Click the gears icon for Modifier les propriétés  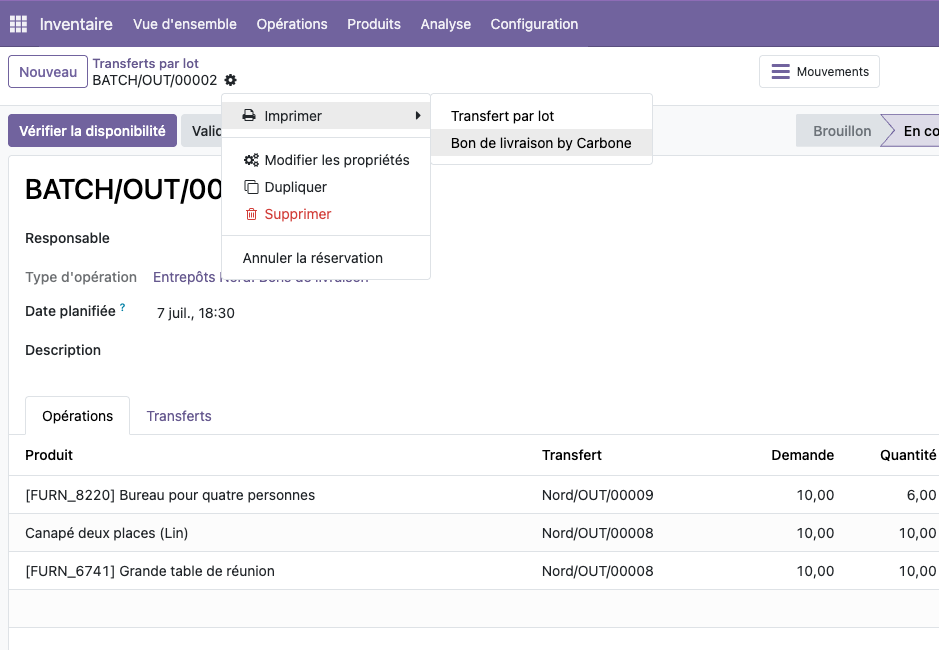pos(252,160)
